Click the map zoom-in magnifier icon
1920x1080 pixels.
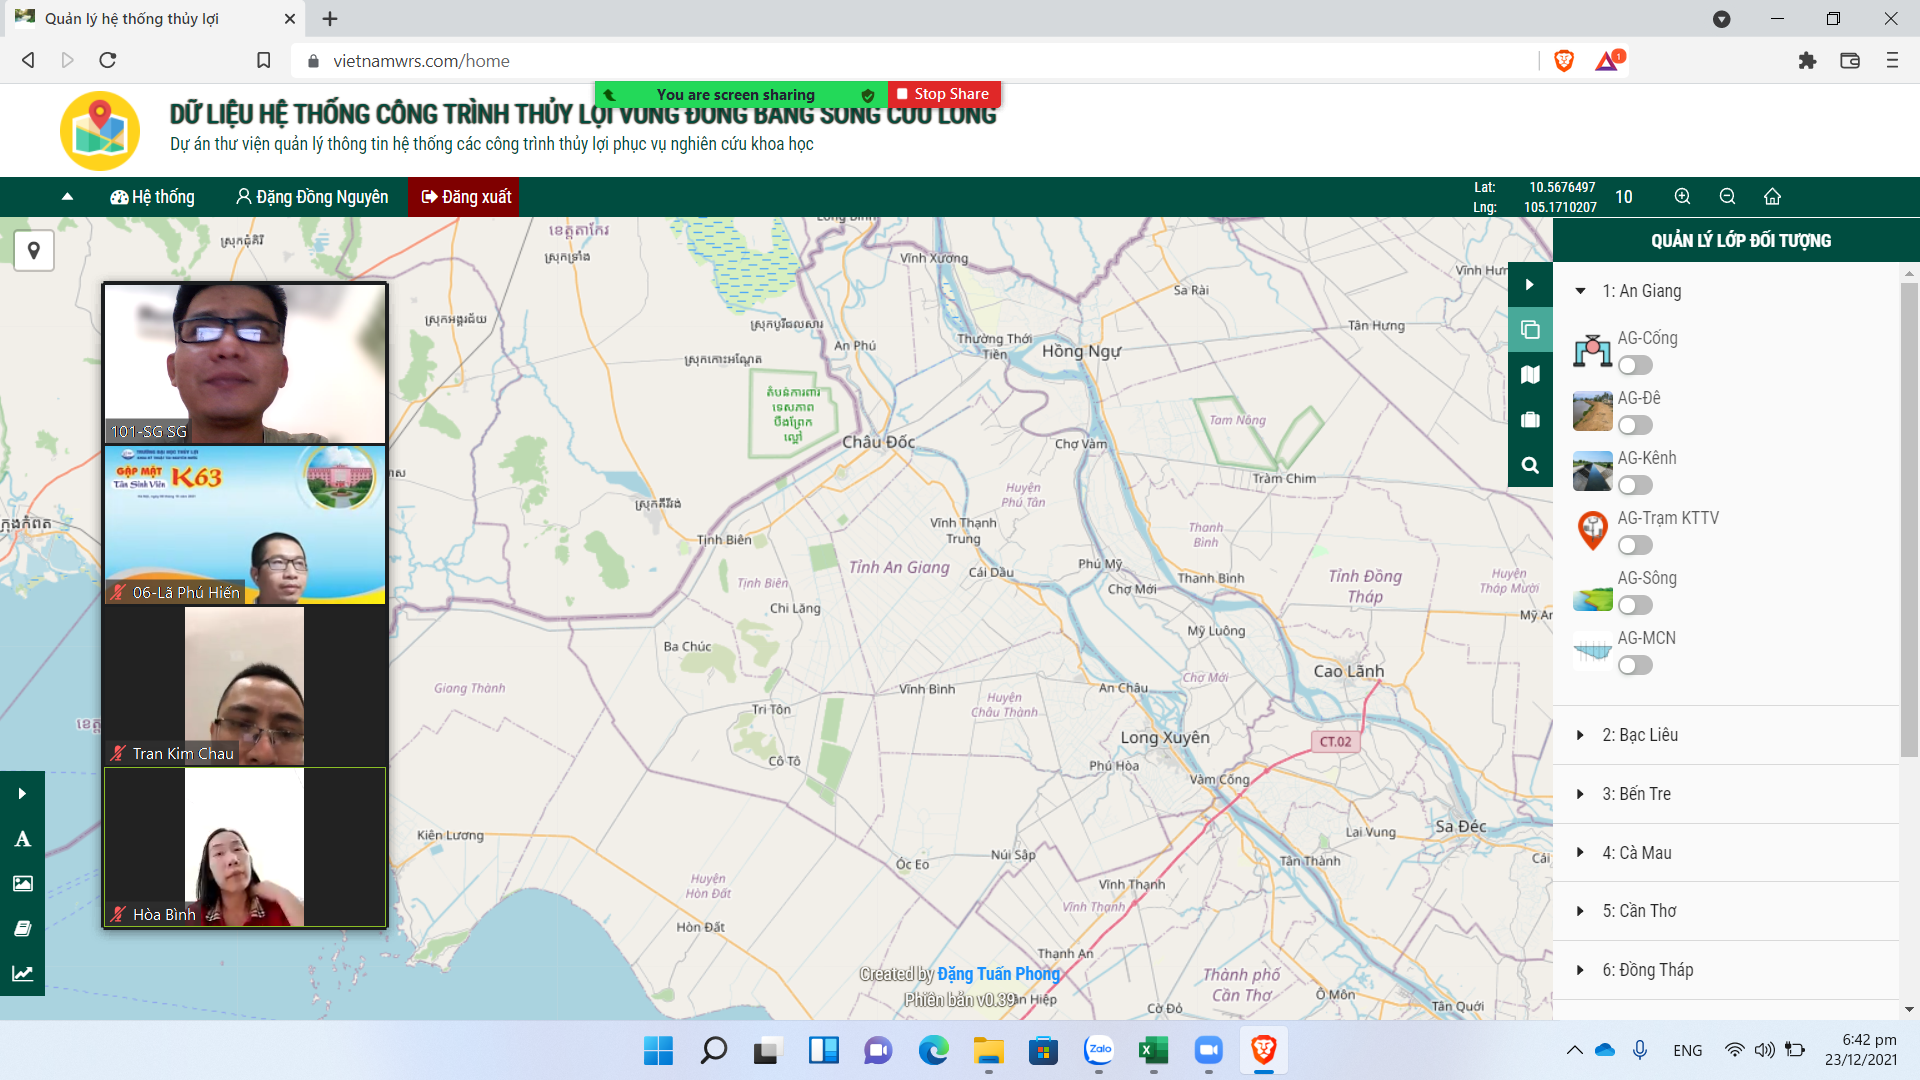pos(1682,196)
